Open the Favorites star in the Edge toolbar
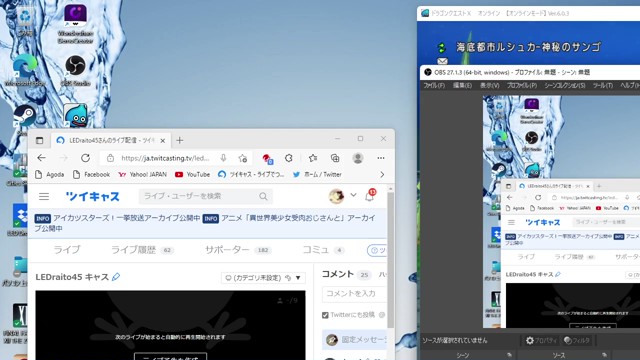 click(x=313, y=158)
